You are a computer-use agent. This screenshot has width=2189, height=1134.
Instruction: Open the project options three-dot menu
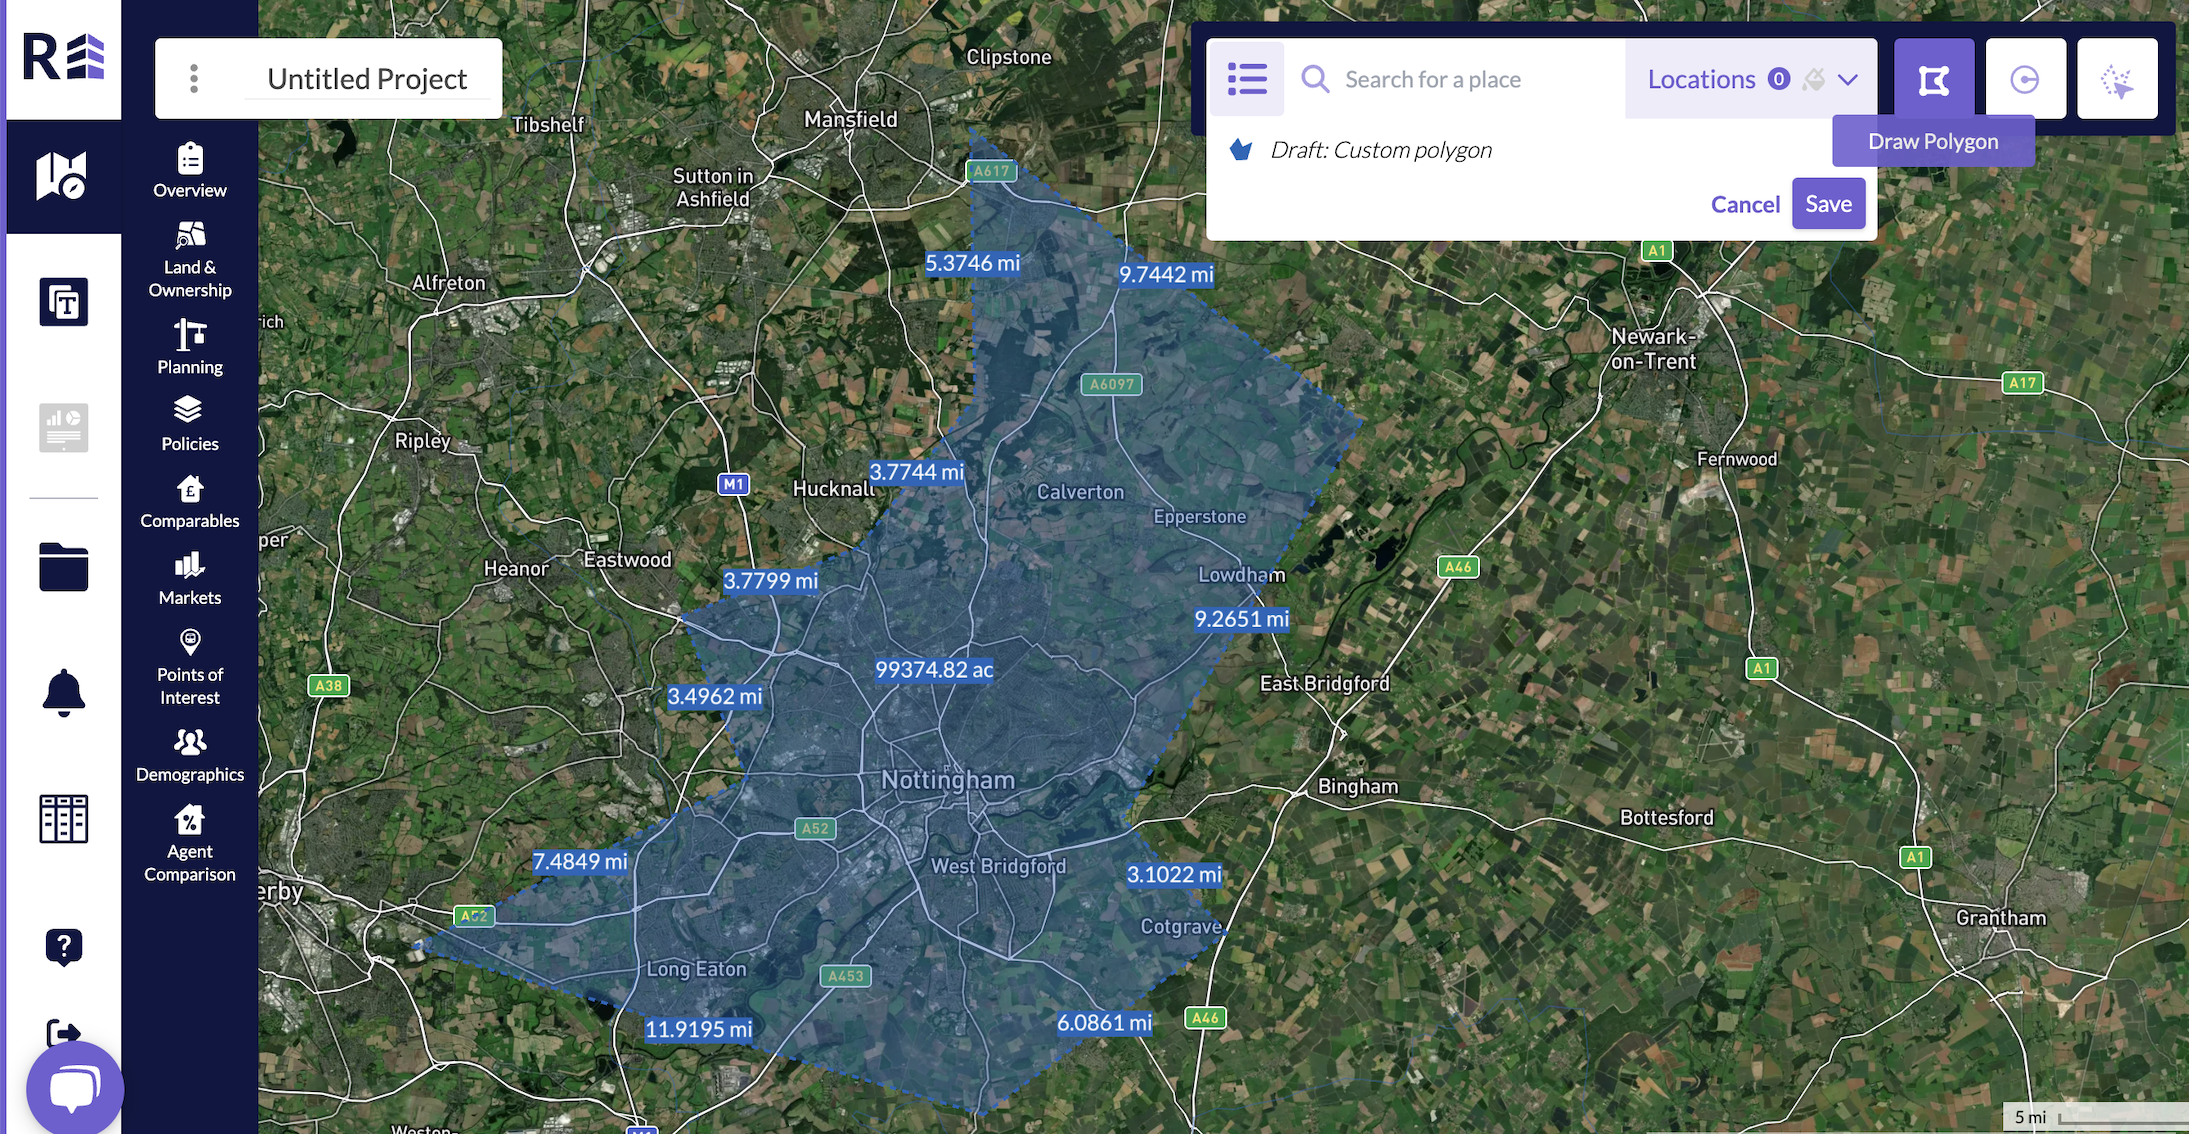click(194, 79)
